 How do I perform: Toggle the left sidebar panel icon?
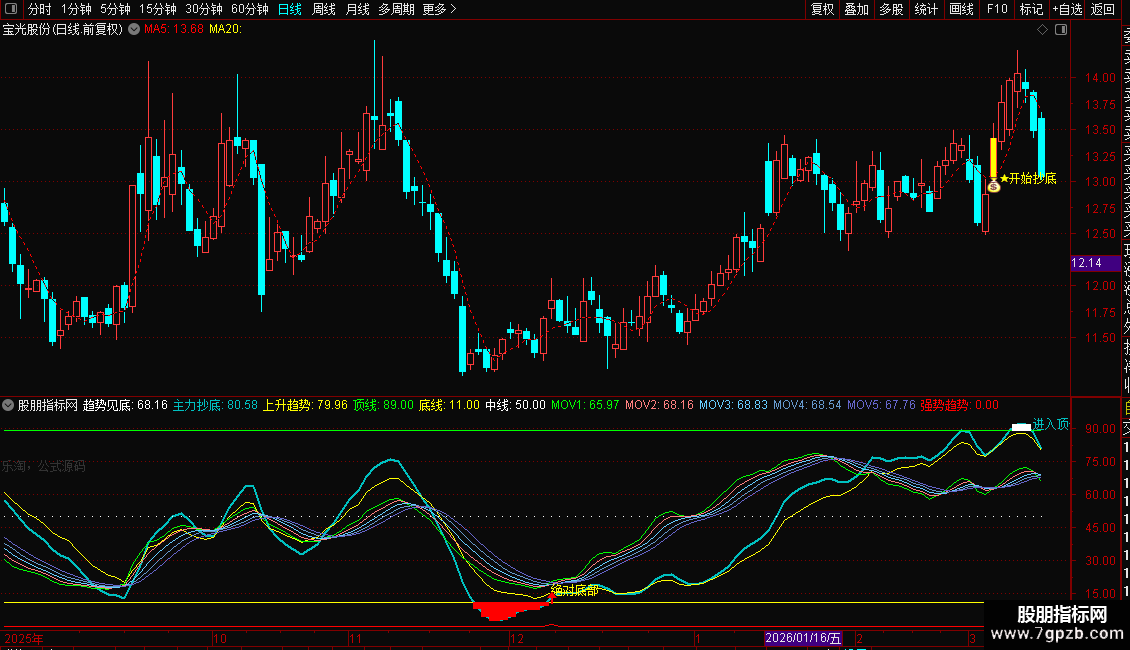click(11, 9)
